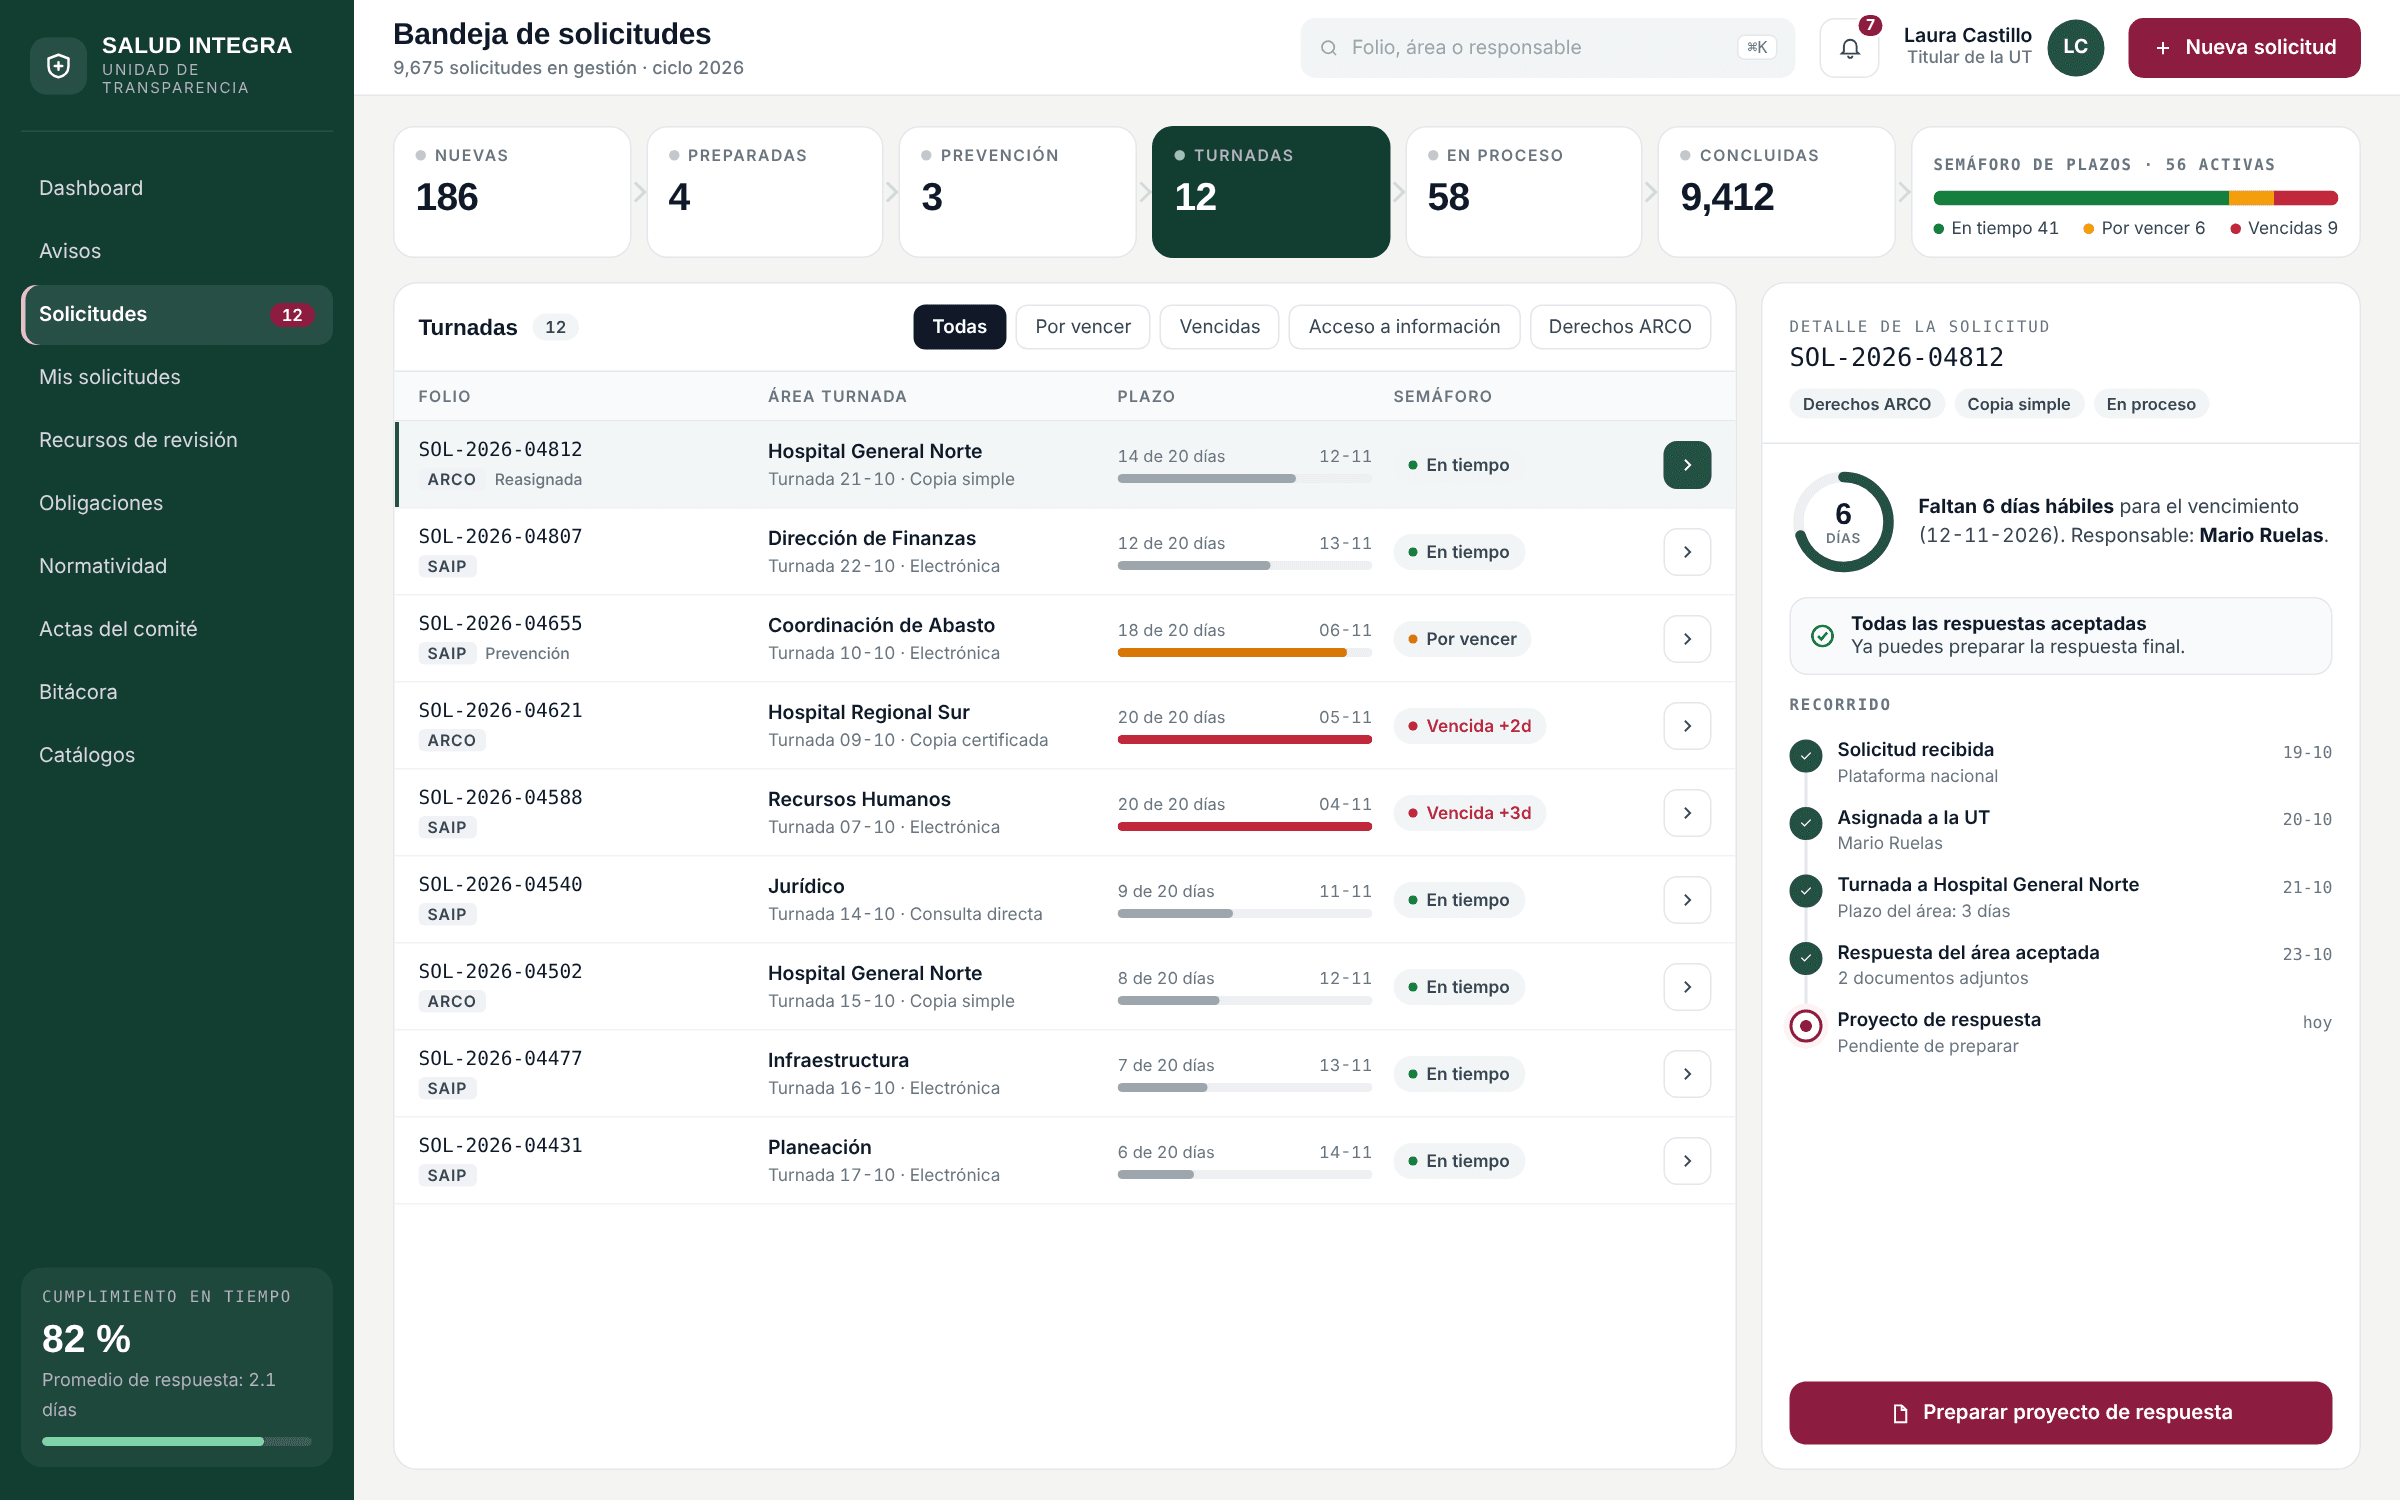Click Preparar proyecto de respuesta
Screen dimensions: 2400x1500
[x=2060, y=1412]
